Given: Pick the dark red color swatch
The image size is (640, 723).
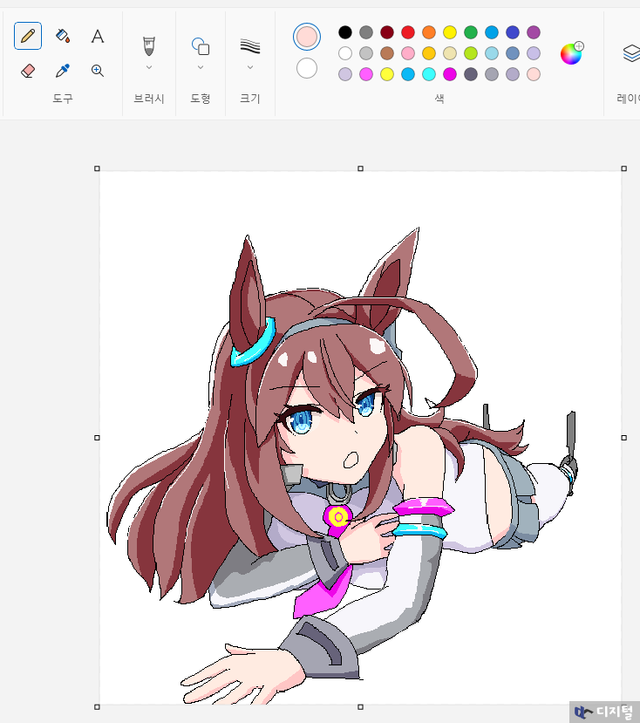Looking at the screenshot, I should click(387, 32).
